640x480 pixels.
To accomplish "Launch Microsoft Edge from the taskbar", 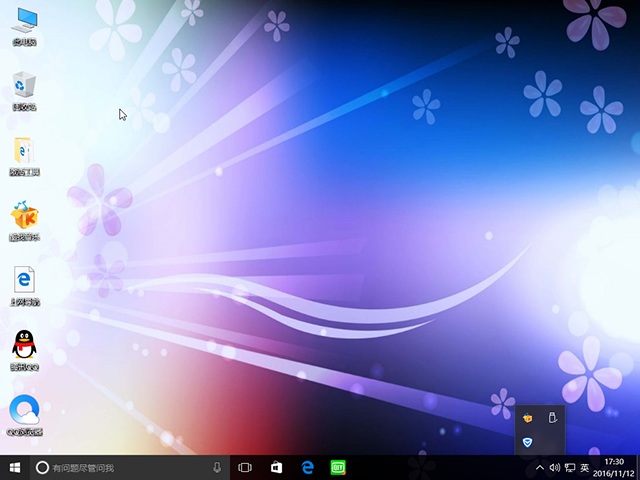I will pyautogui.click(x=308, y=467).
